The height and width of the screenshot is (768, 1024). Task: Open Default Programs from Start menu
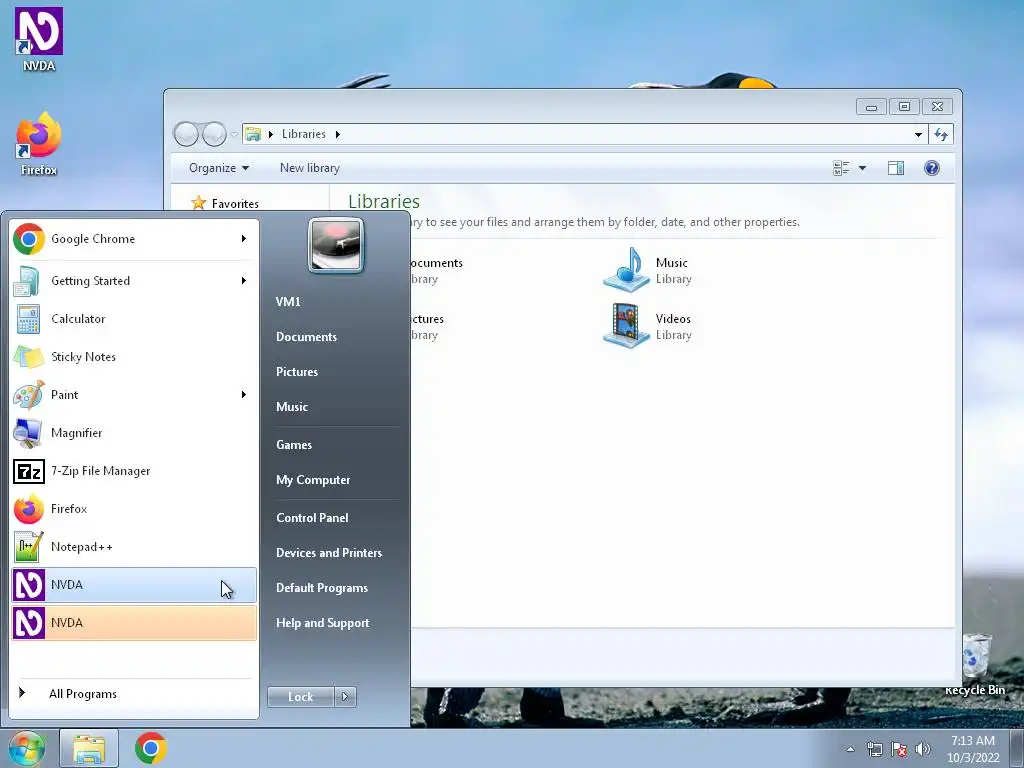(x=322, y=588)
